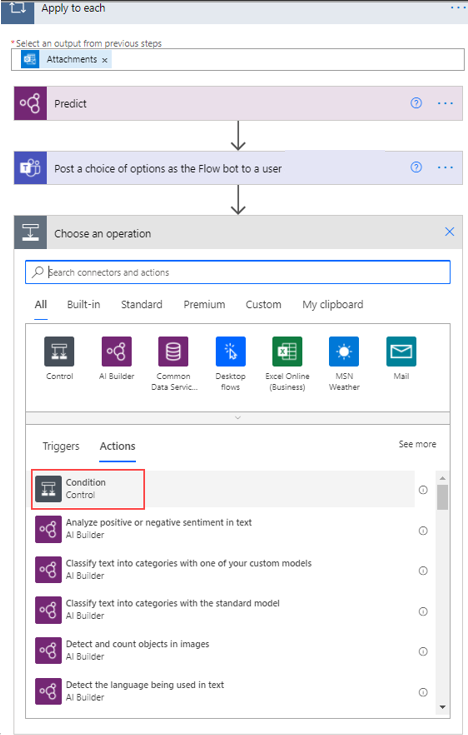468x735 pixels.
Task: Click the Predict AI Builder icon
Action: 30,103
